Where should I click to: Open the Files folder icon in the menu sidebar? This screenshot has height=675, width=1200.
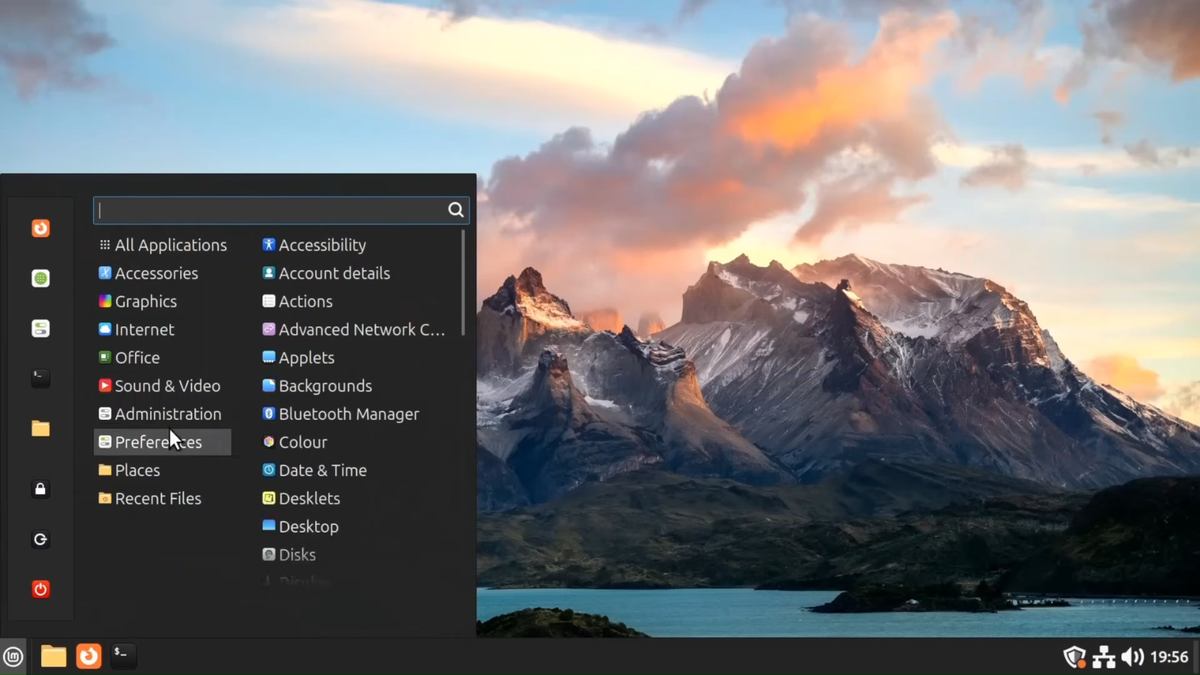pos(40,428)
